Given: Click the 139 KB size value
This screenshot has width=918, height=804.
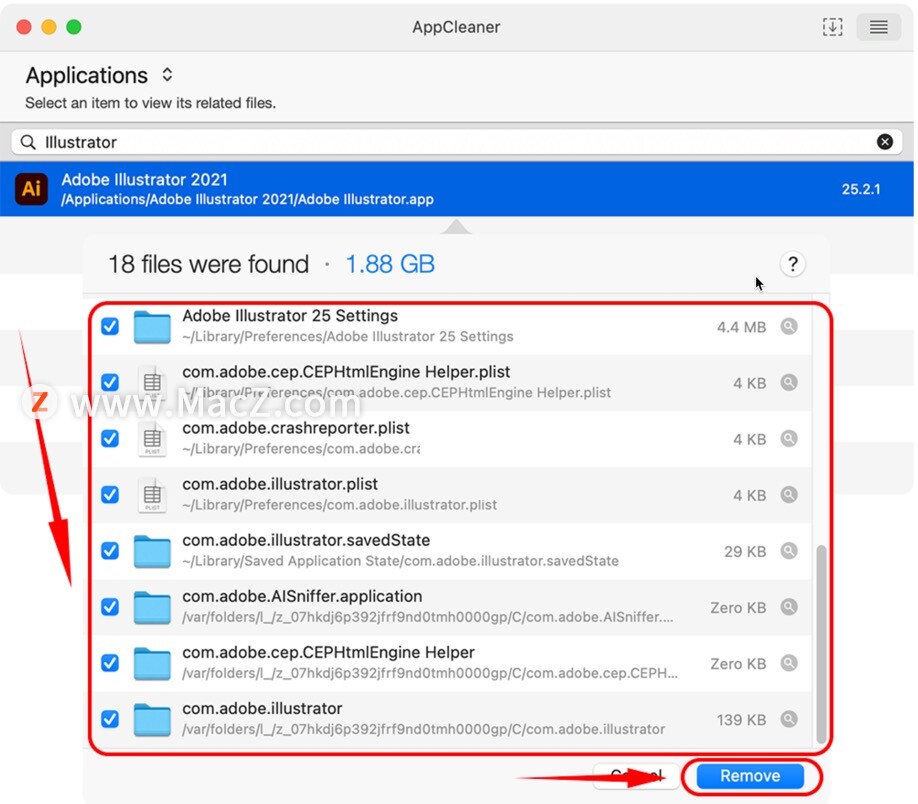Looking at the screenshot, I should [x=741, y=720].
